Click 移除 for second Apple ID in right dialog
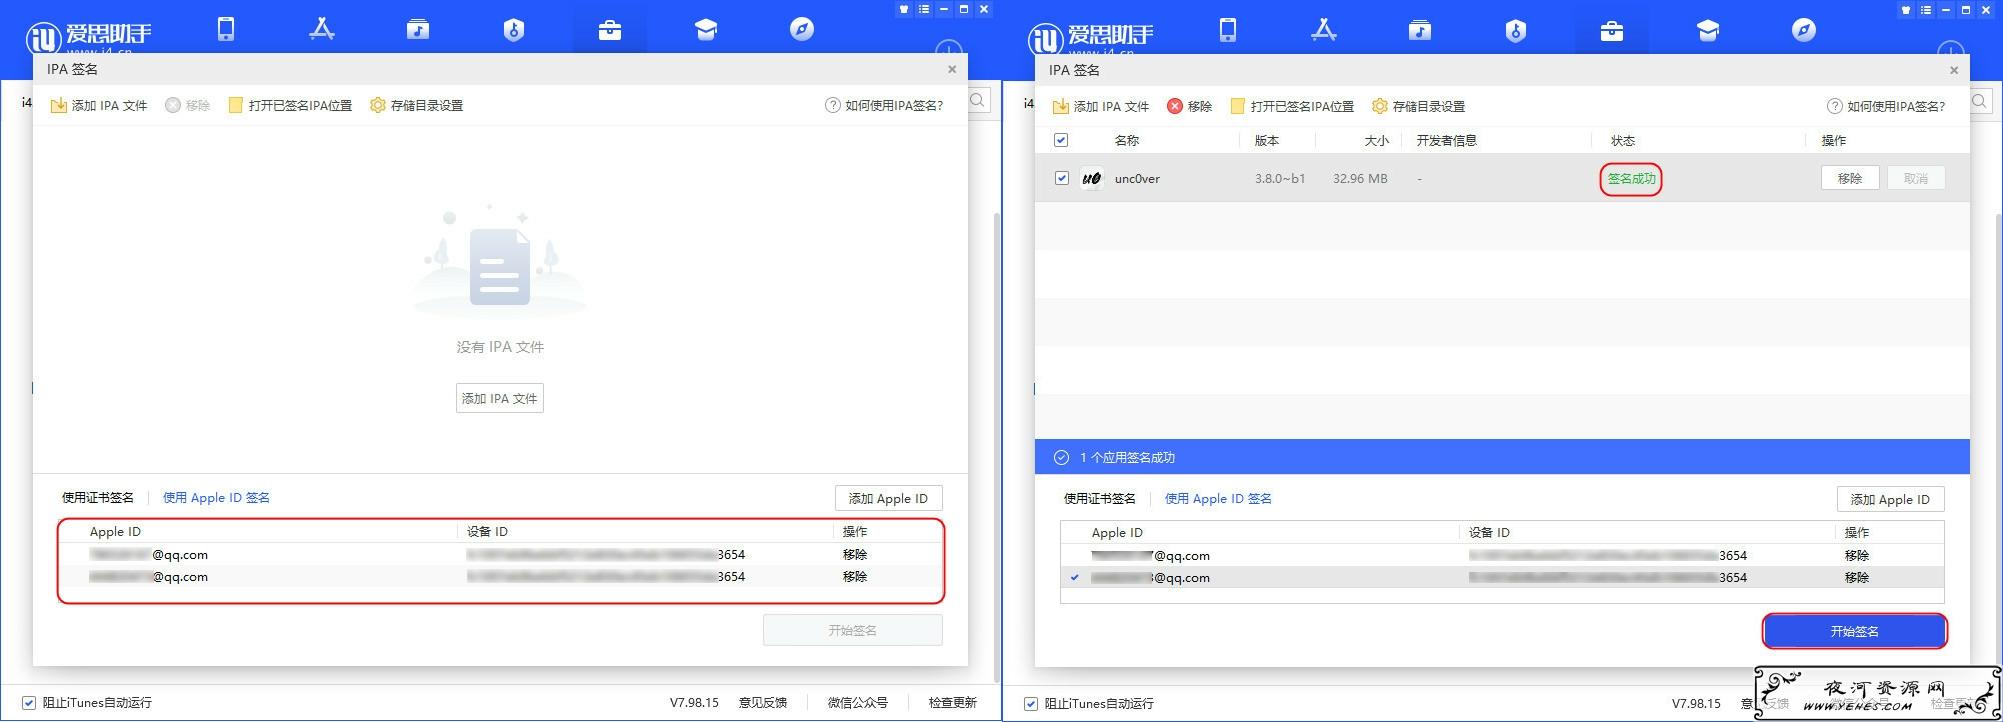Viewport: 2003px width, 722px height. tap(1857, 577)
